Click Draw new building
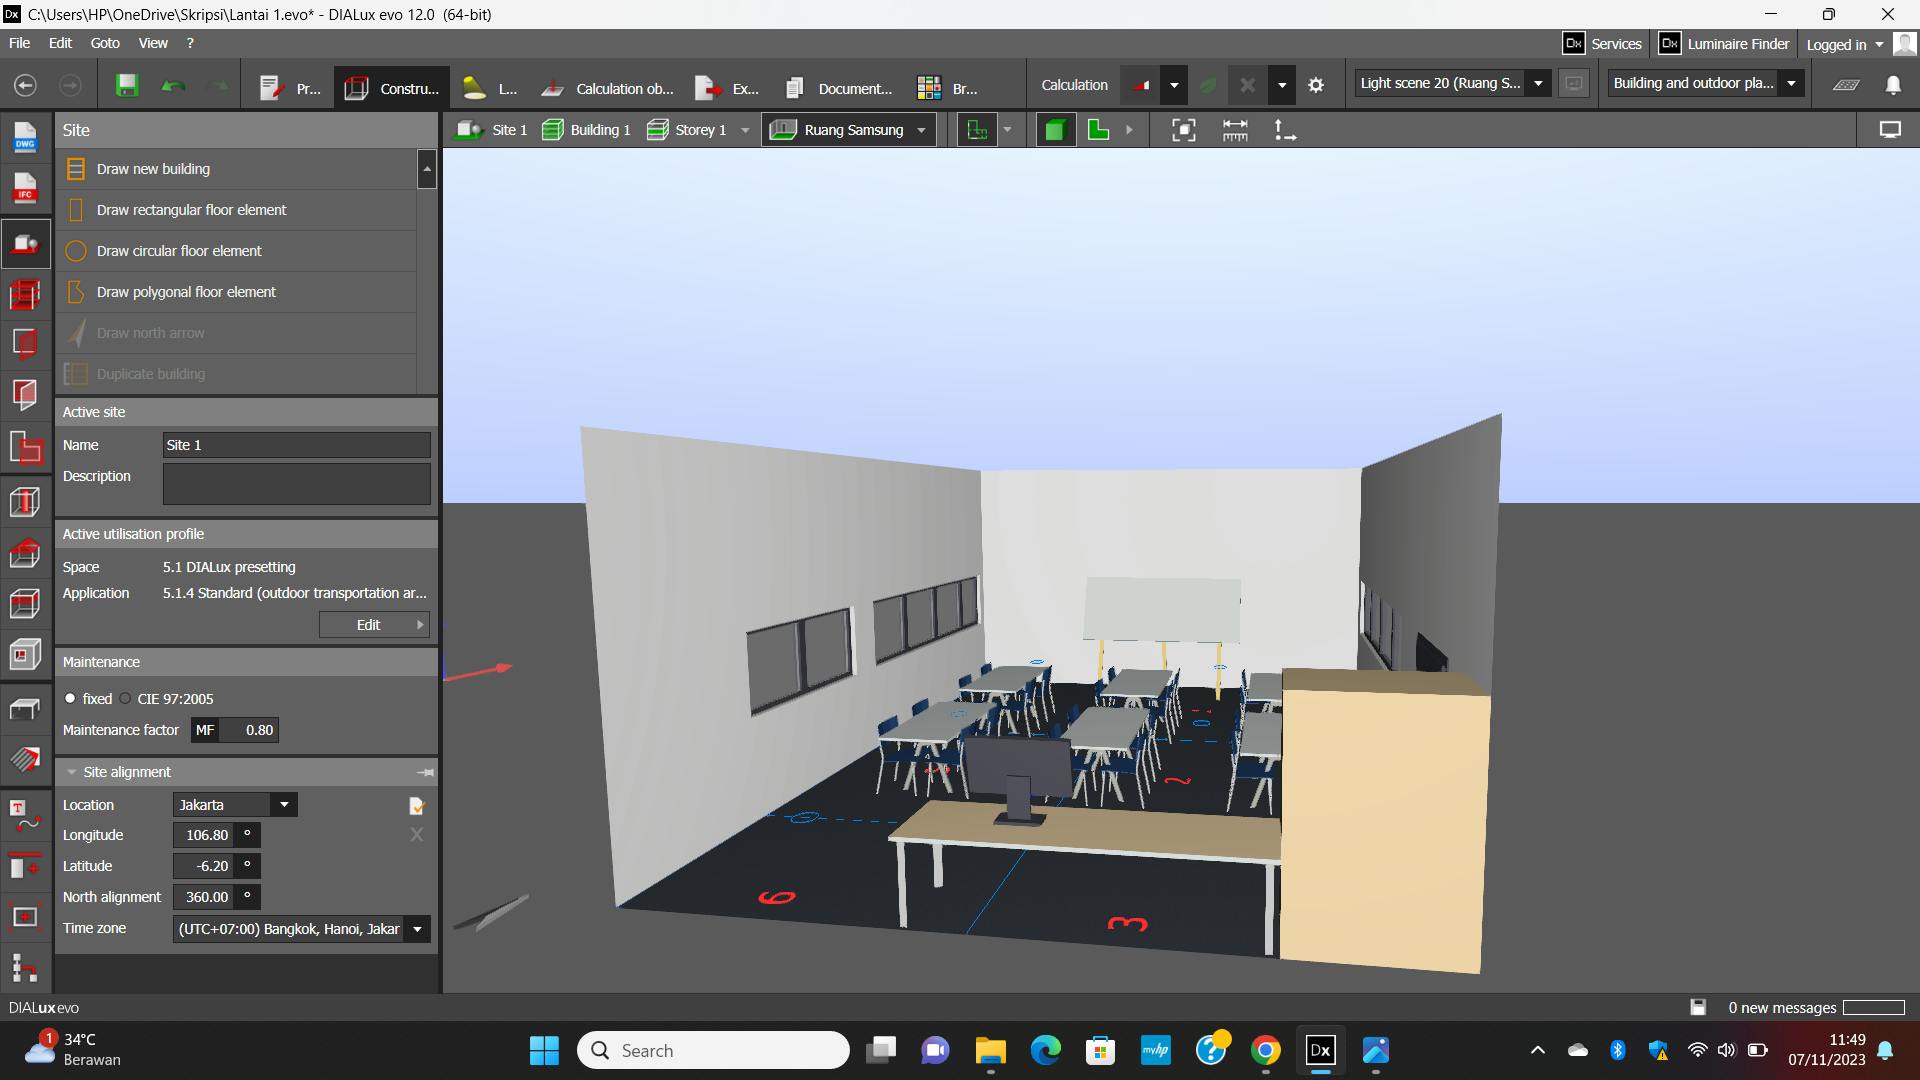This screenshot has height=1080, width=1920. [153, 169]
